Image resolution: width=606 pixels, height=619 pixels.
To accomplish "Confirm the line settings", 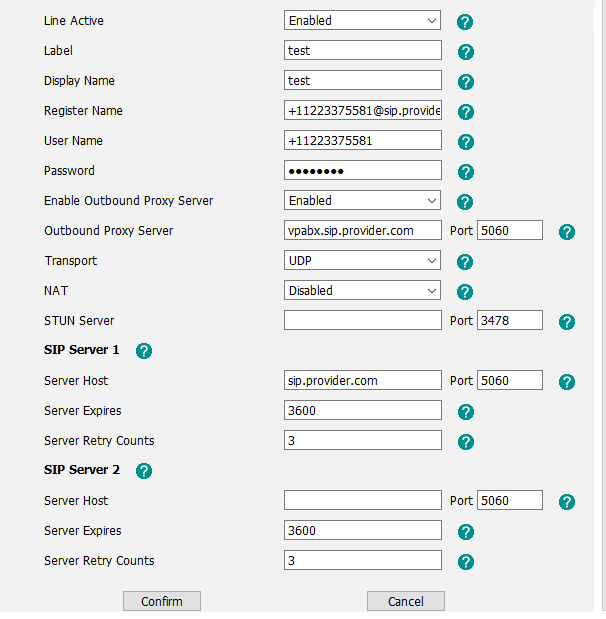I will [x=162, y=601].
